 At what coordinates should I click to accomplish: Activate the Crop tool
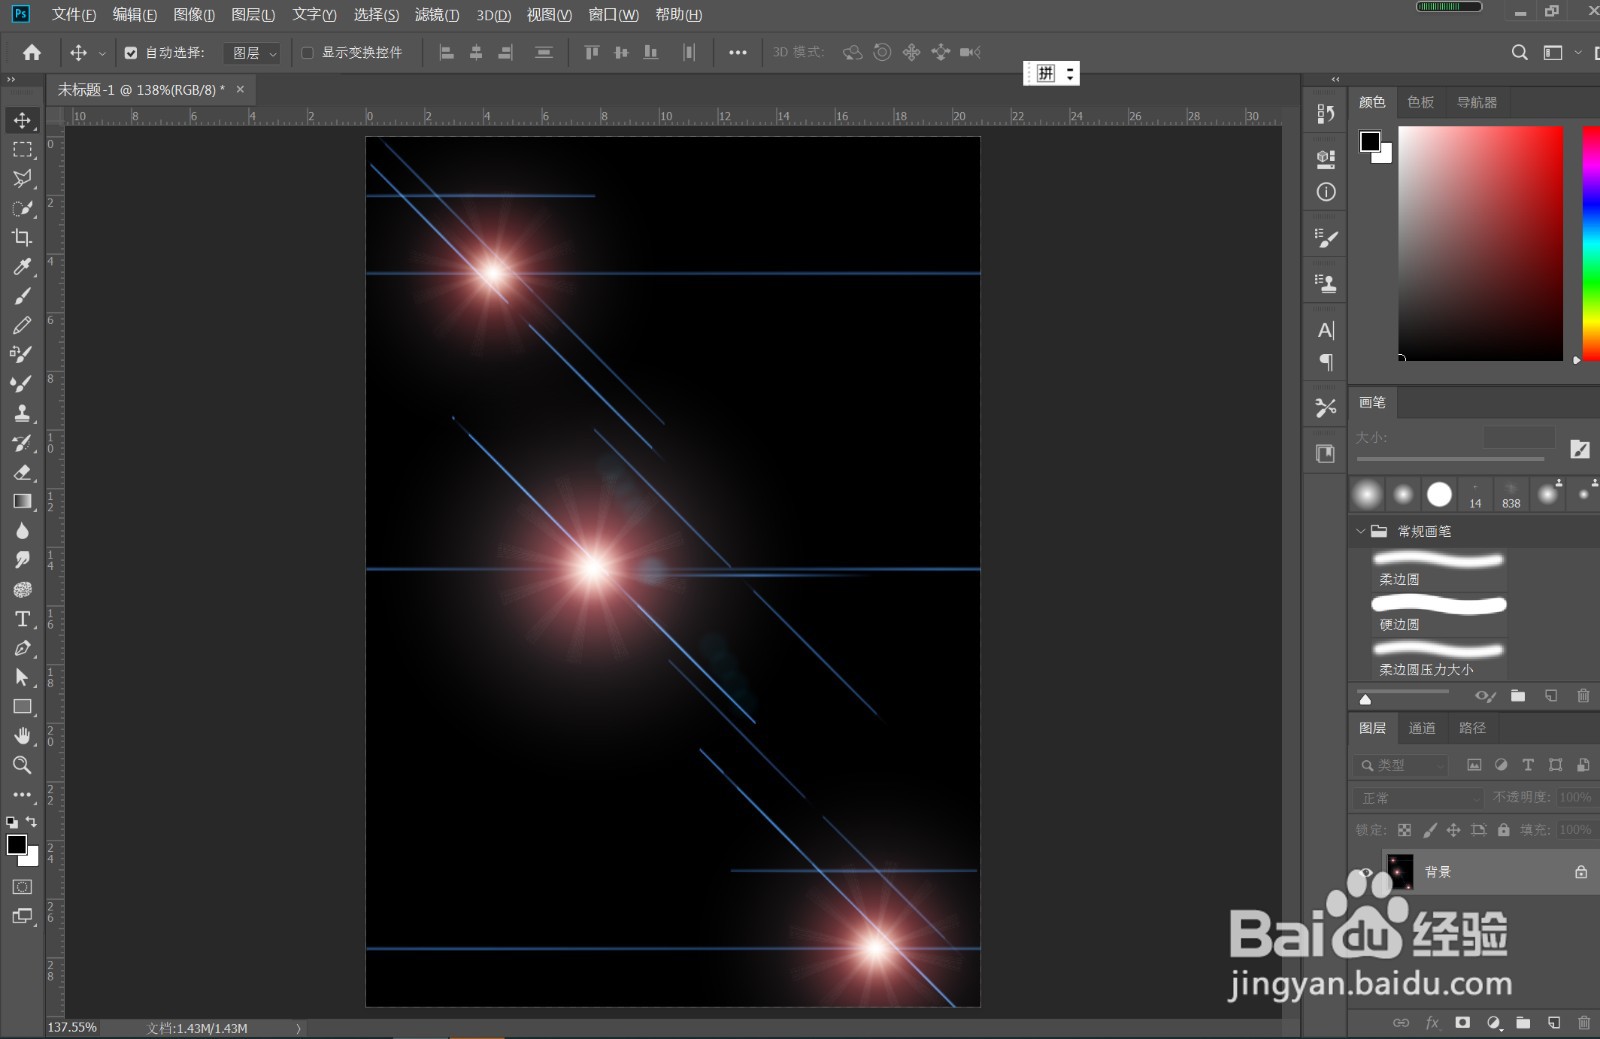[22, 237]
